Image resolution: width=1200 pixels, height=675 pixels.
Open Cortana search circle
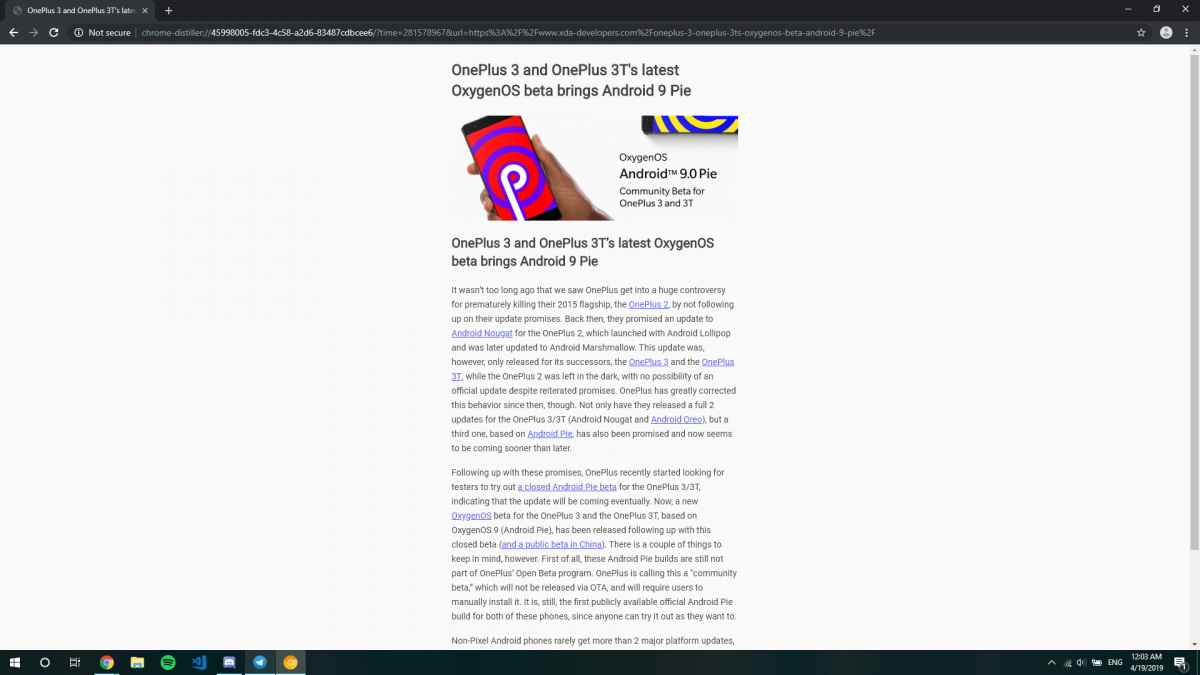(45, 662)
